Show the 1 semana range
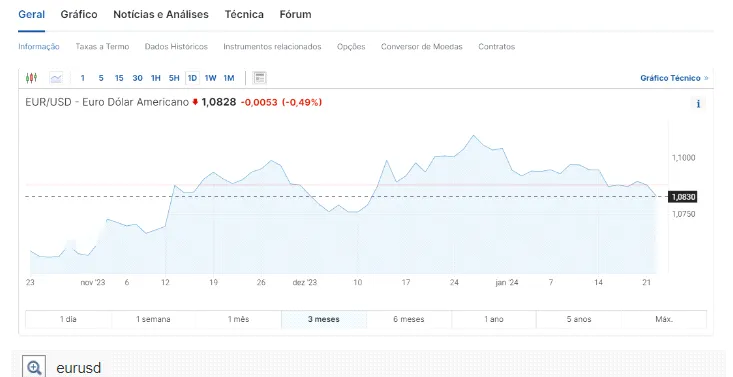The image size is (733, 377). click(153, 319)
